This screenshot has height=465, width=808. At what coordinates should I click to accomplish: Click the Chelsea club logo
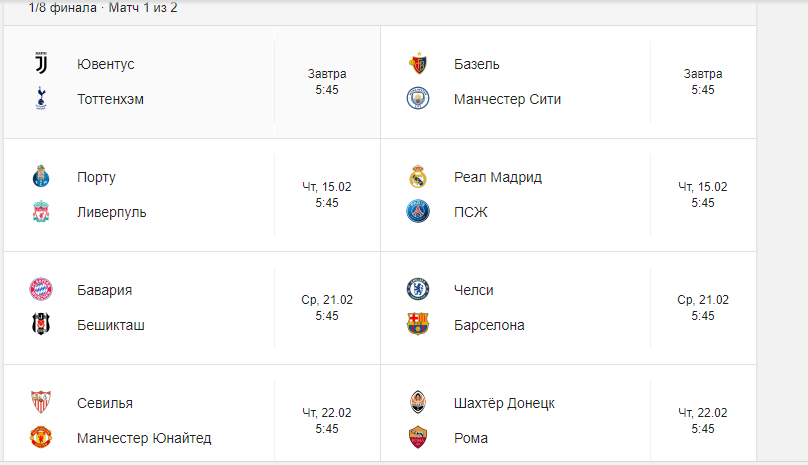click(418, 290)
